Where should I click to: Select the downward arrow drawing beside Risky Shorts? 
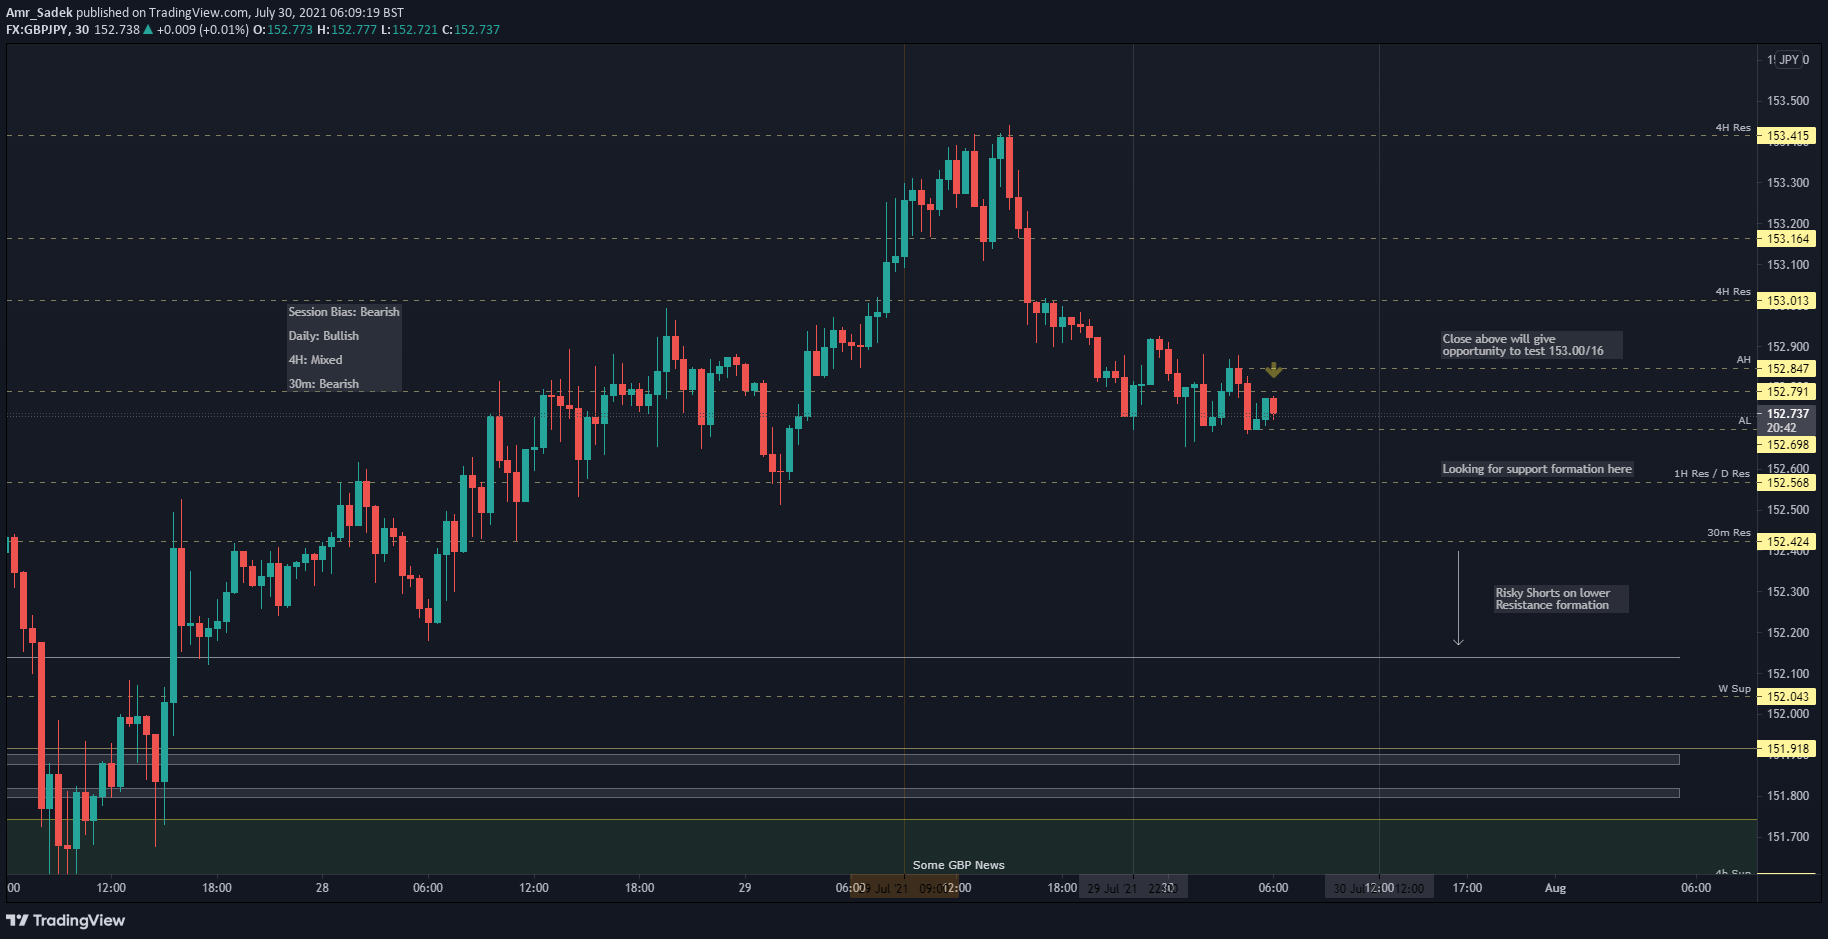tap(1458, 598)
